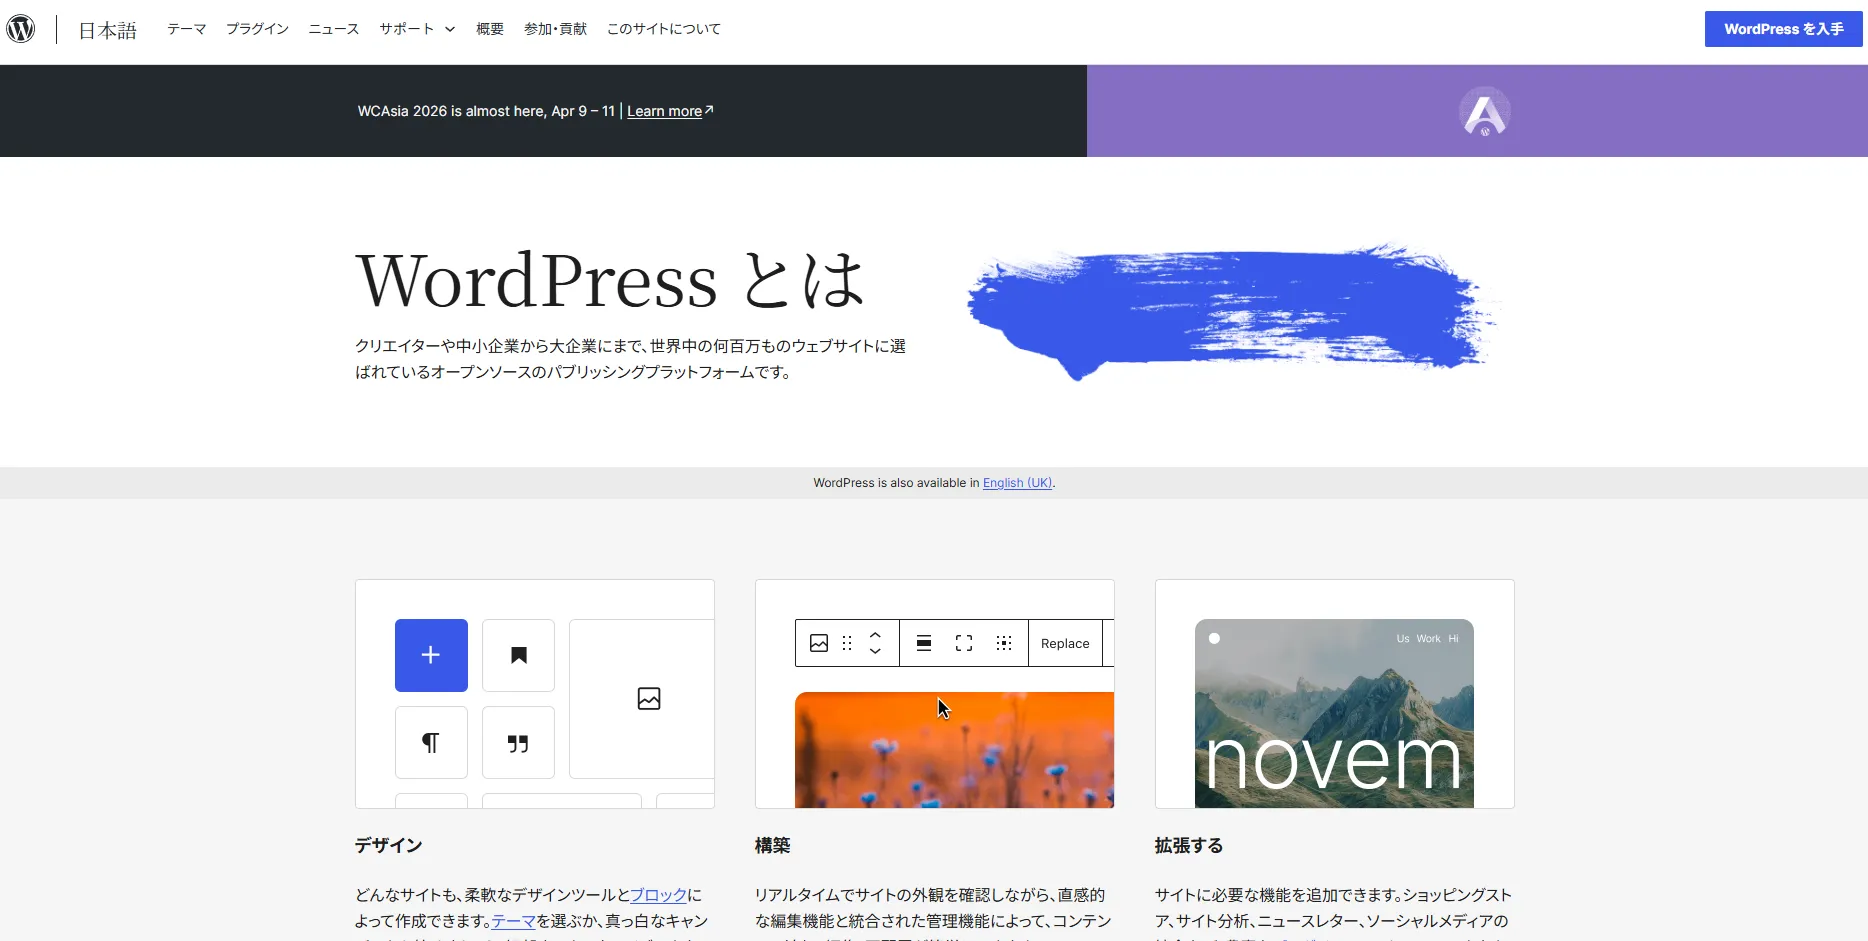This screenshot has height=941, width=1868.
Task: Click the drag handle in the block toolbar
Action: pos(847,643)
